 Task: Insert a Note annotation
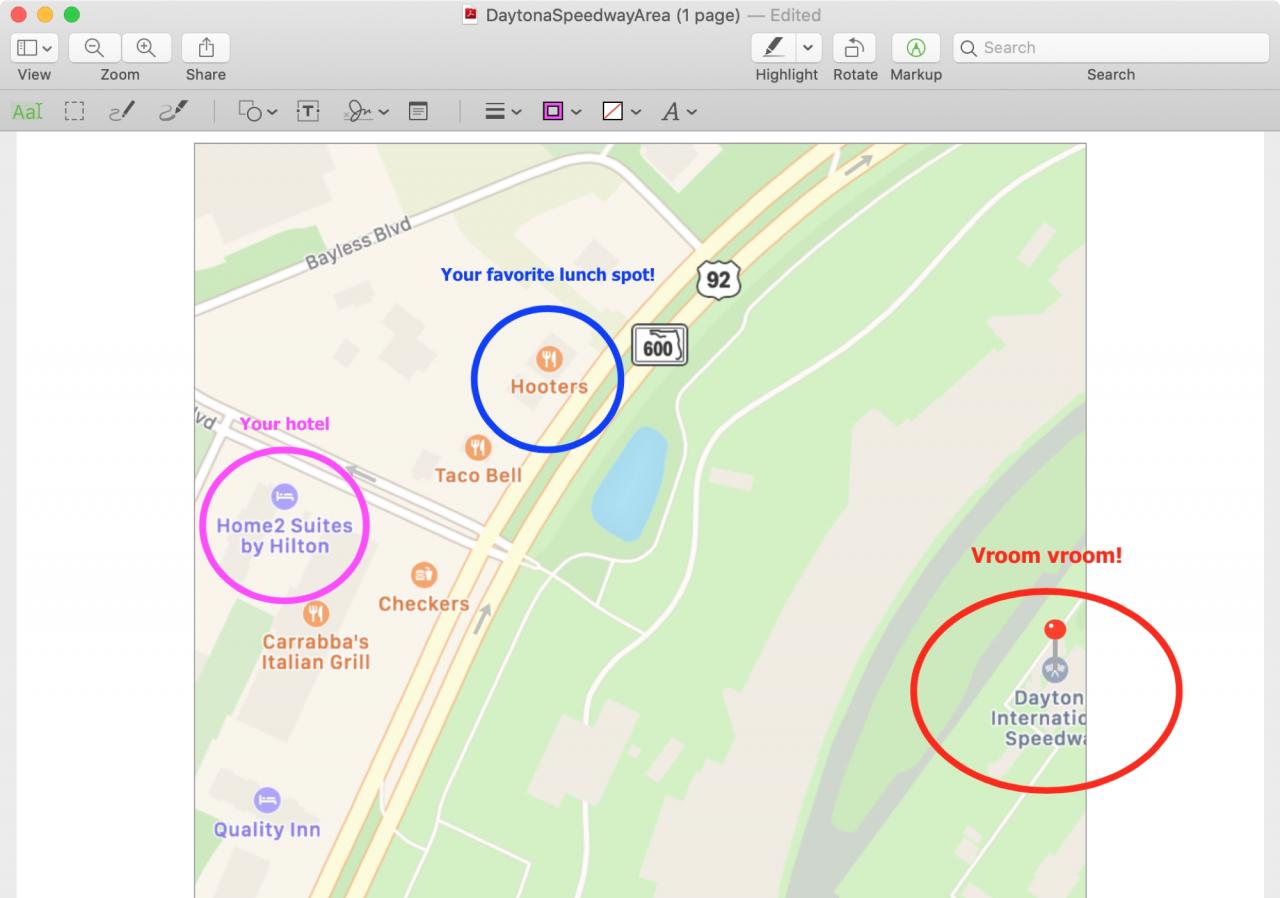click(418, 112)
